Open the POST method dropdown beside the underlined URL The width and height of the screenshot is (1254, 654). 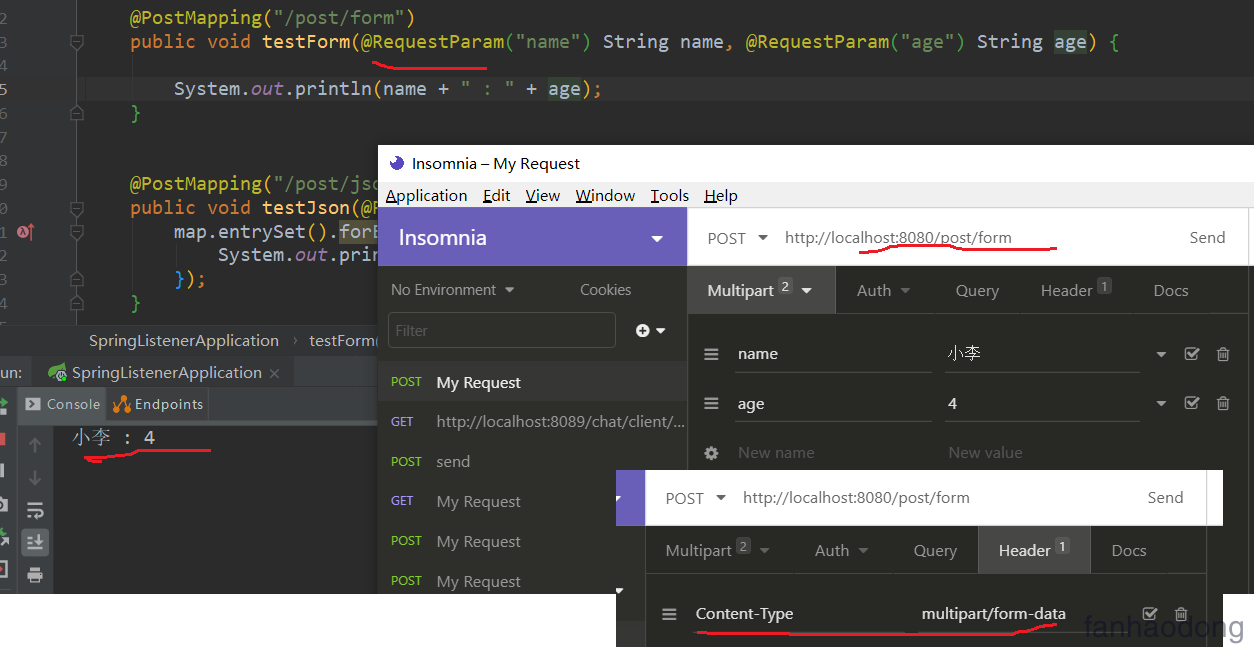[737, 238]
